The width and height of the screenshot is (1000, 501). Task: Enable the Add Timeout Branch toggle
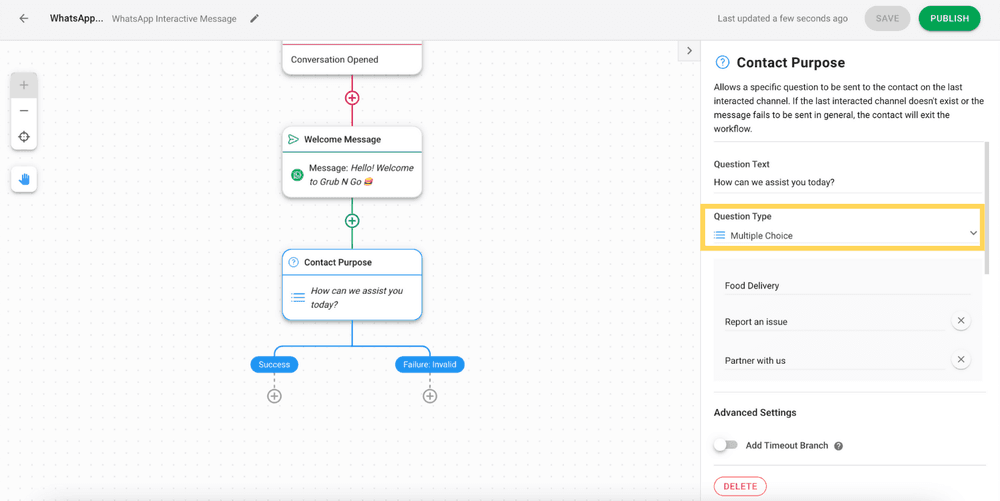725,446
